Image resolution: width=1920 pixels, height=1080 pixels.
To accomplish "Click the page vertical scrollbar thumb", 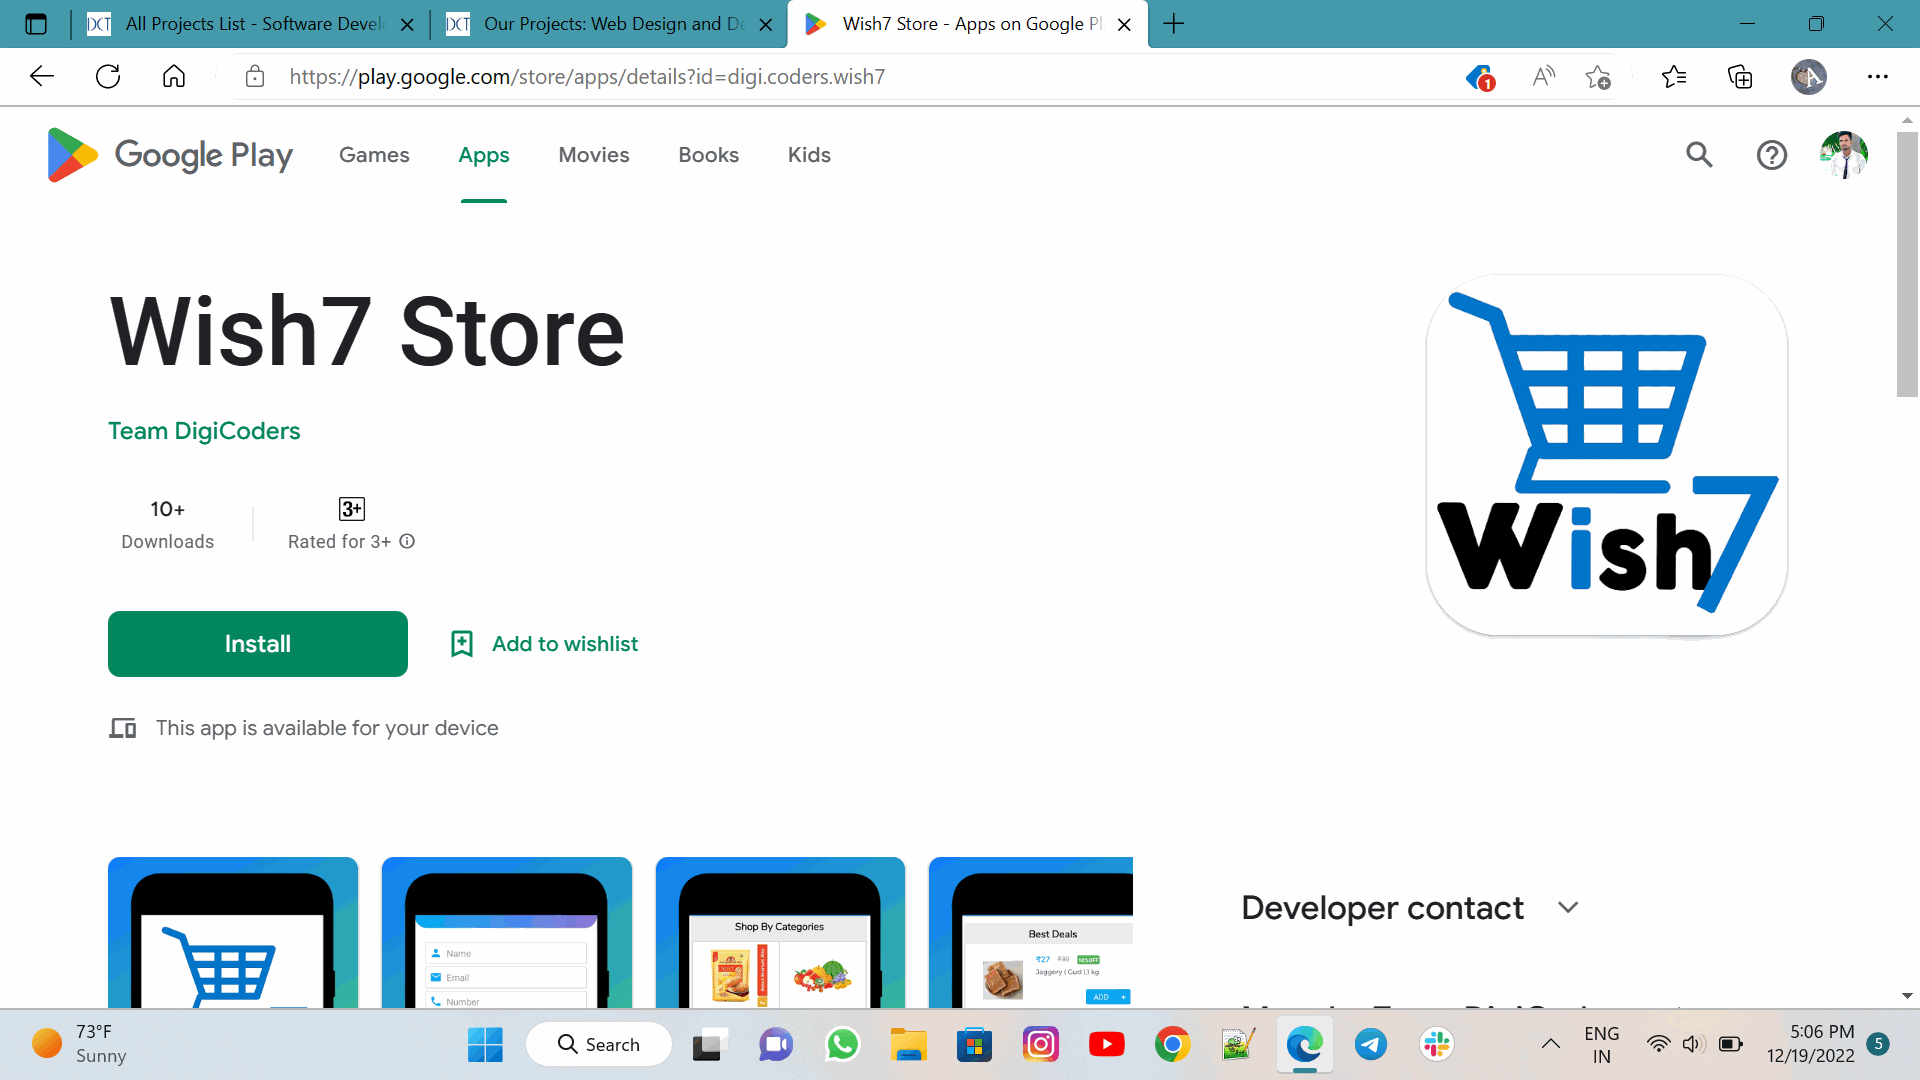I will pyautogui.click(x=1907, y=264).
